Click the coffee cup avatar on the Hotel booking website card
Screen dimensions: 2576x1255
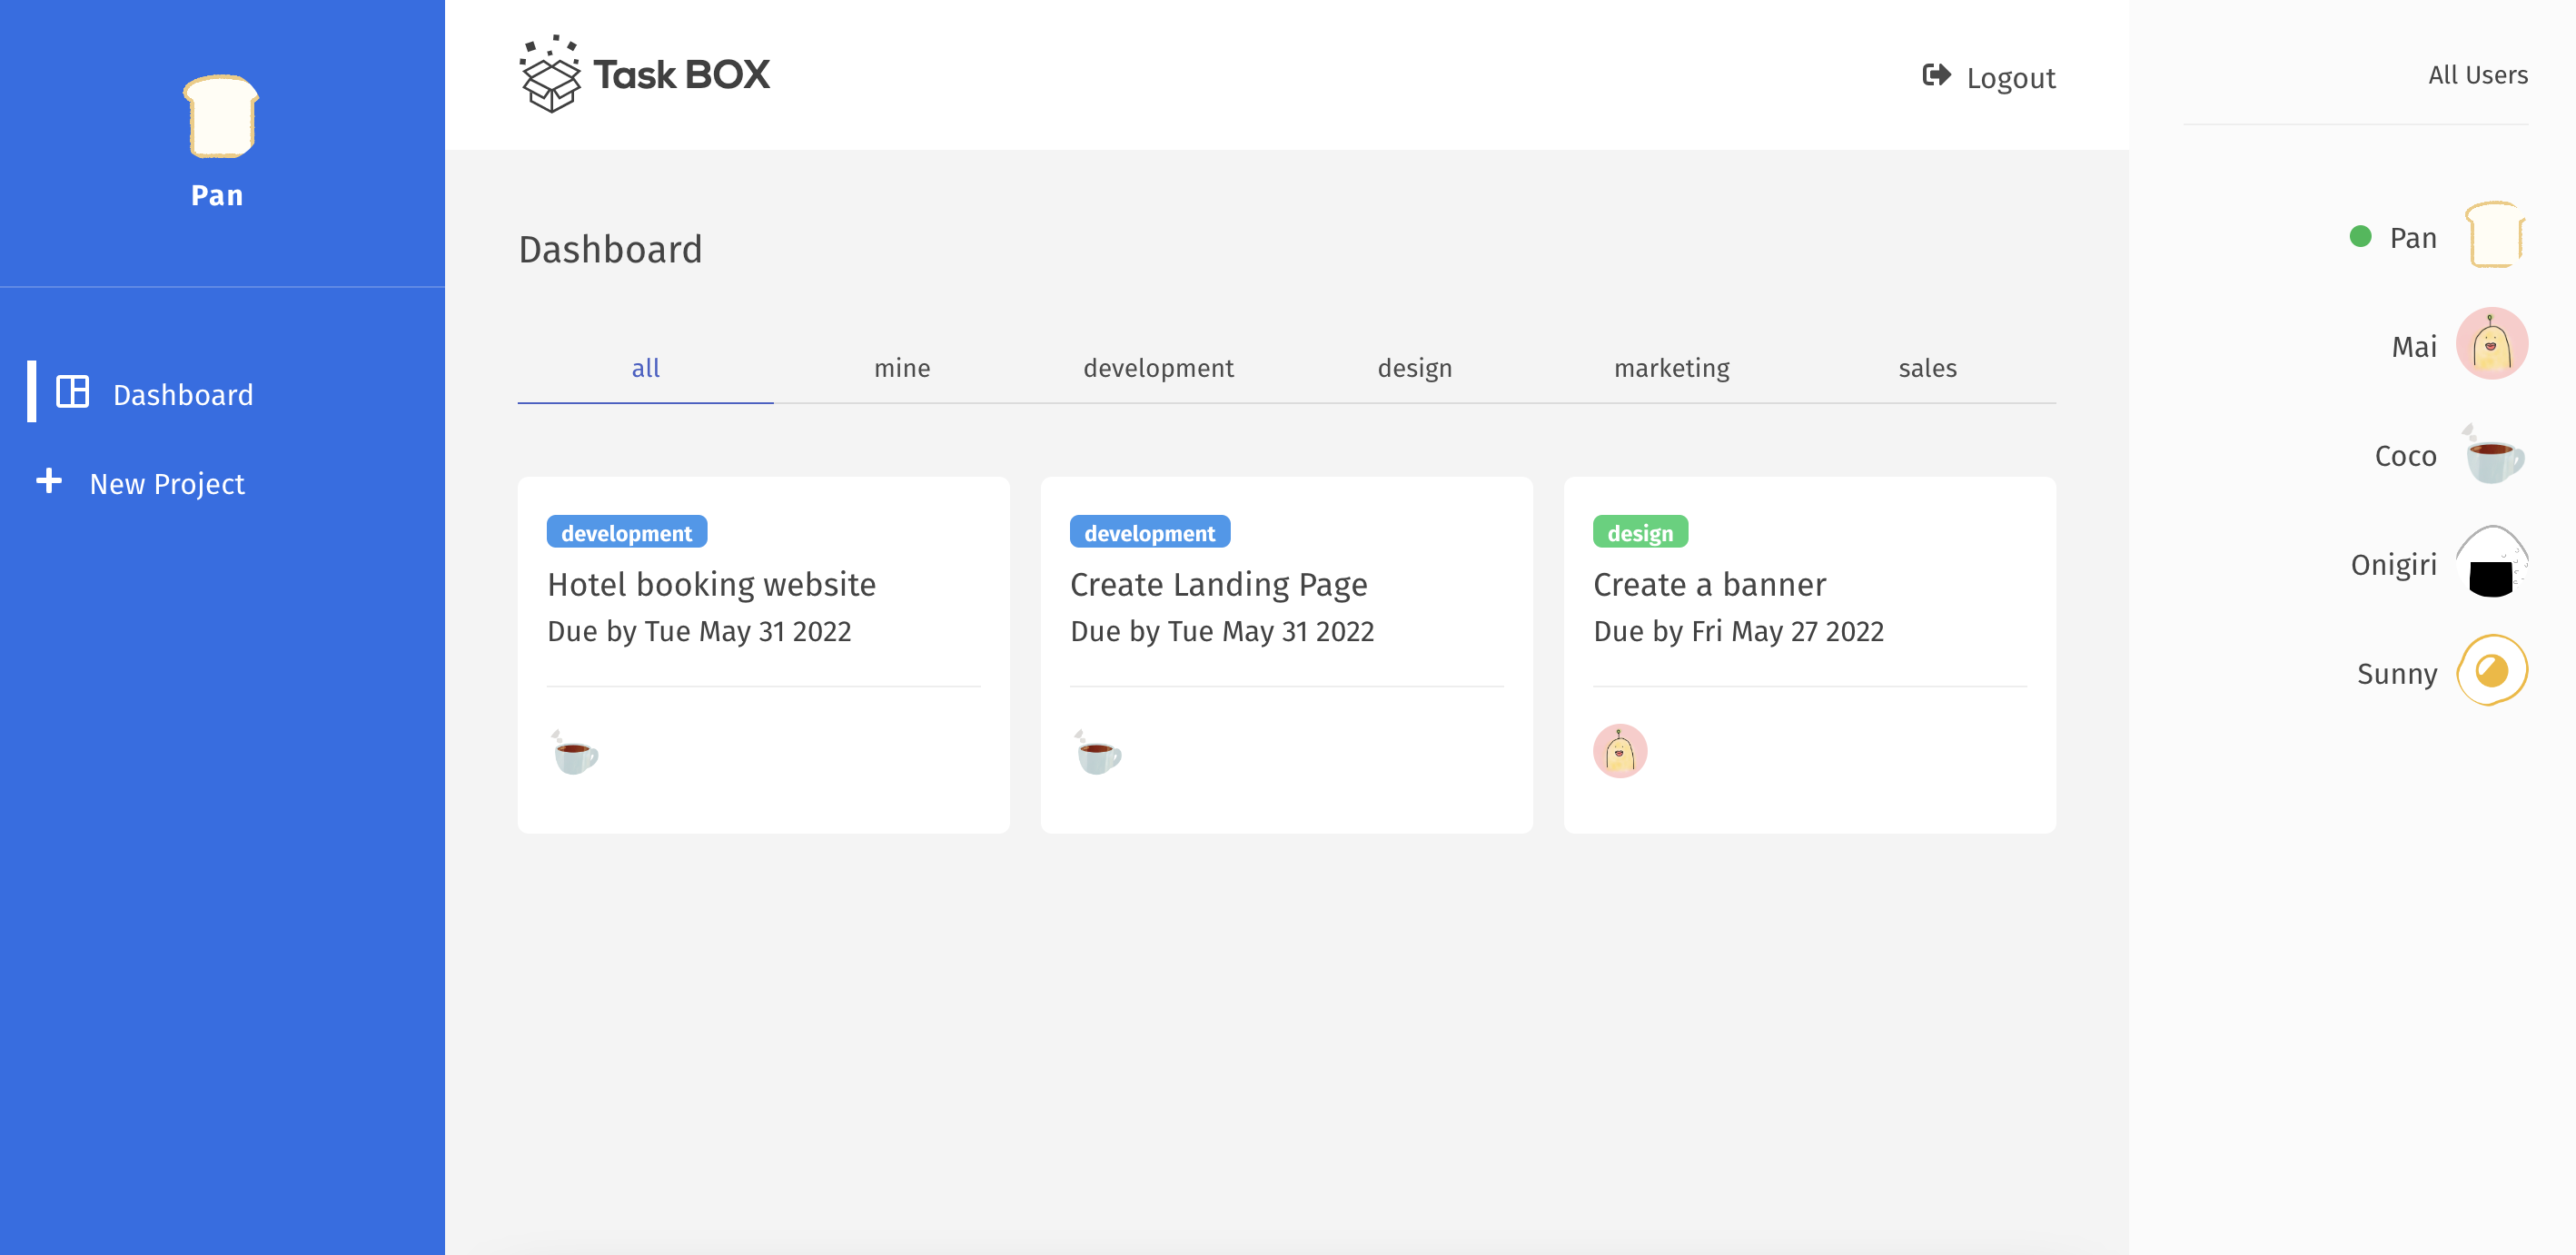coord(574,752)
